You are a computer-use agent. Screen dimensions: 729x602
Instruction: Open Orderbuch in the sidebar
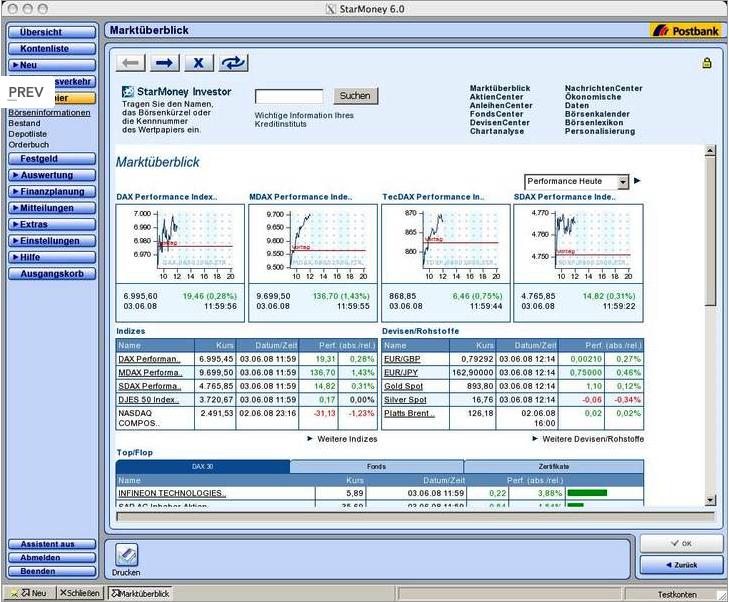pyautogui.click(x=28, y=145)
